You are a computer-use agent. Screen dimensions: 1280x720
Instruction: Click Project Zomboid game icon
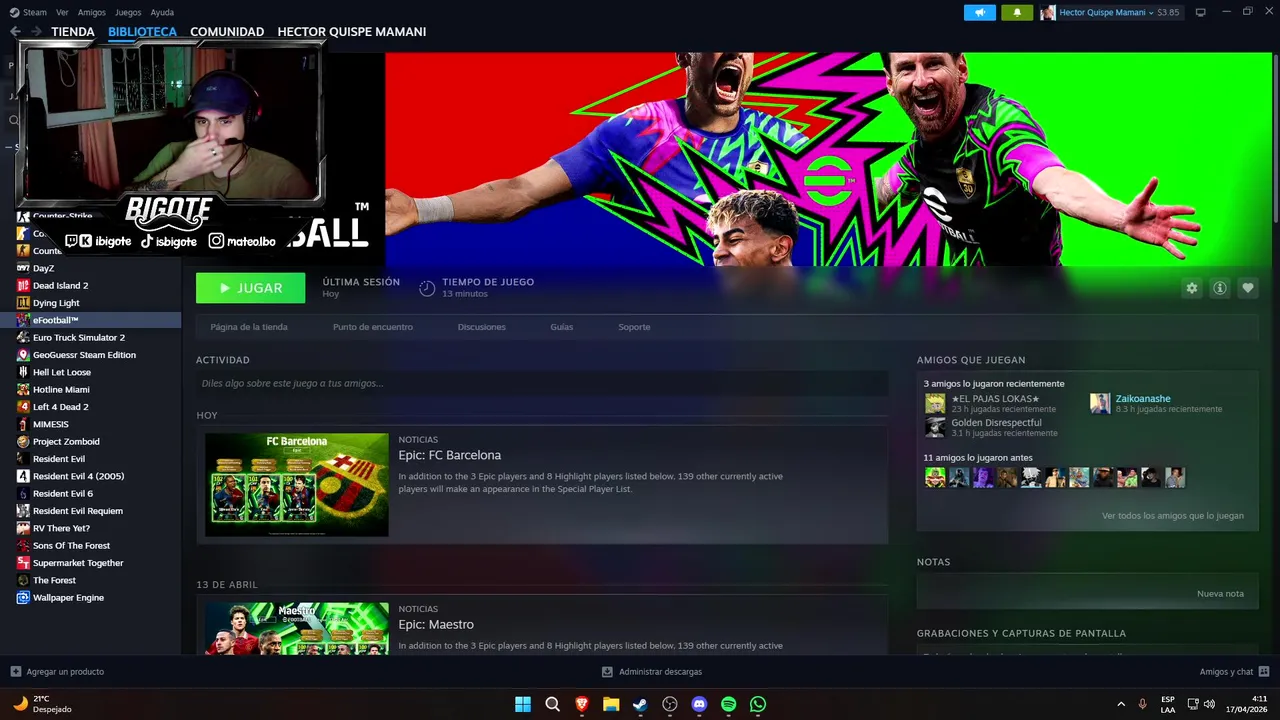pos(23,442)
